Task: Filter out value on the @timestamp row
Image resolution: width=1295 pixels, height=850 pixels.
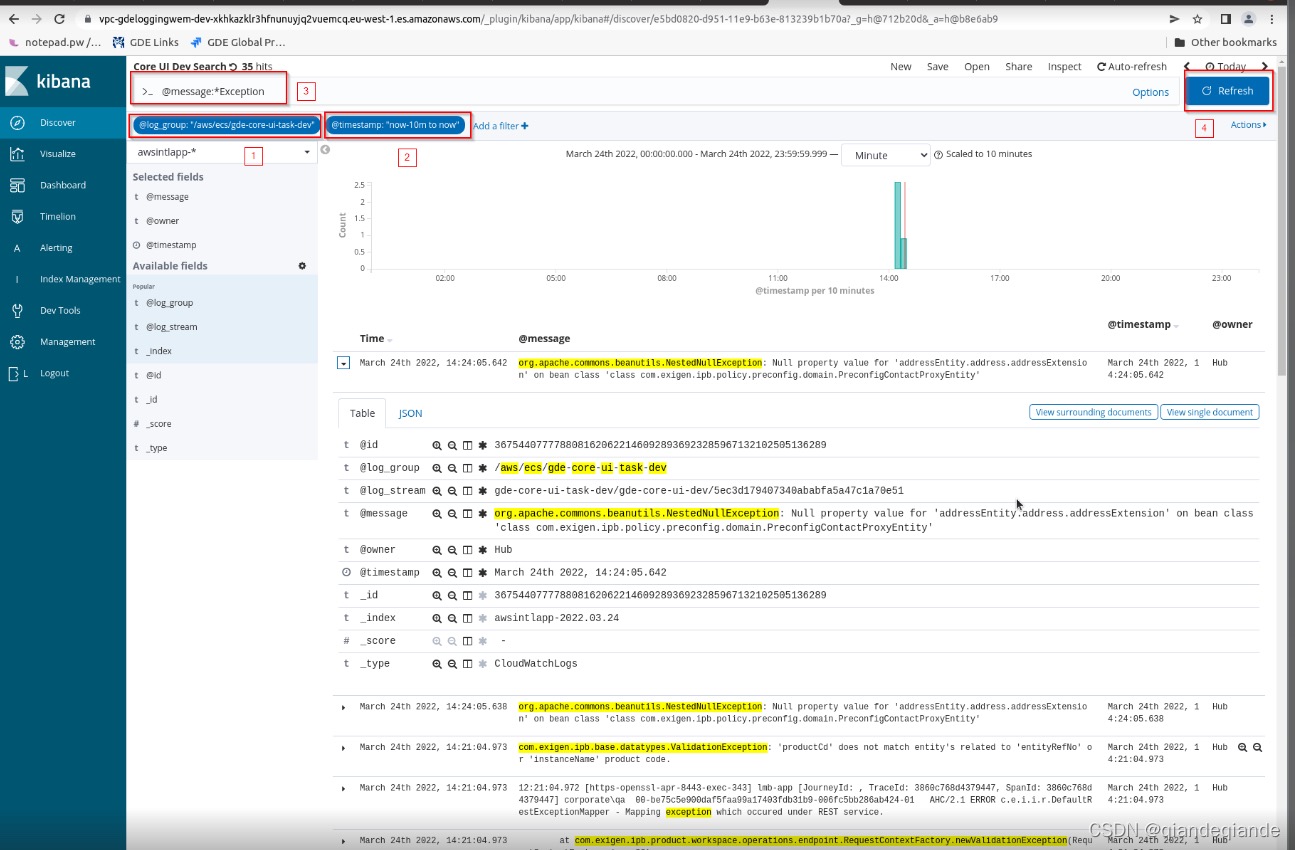Action: click(x=452, y=573)
